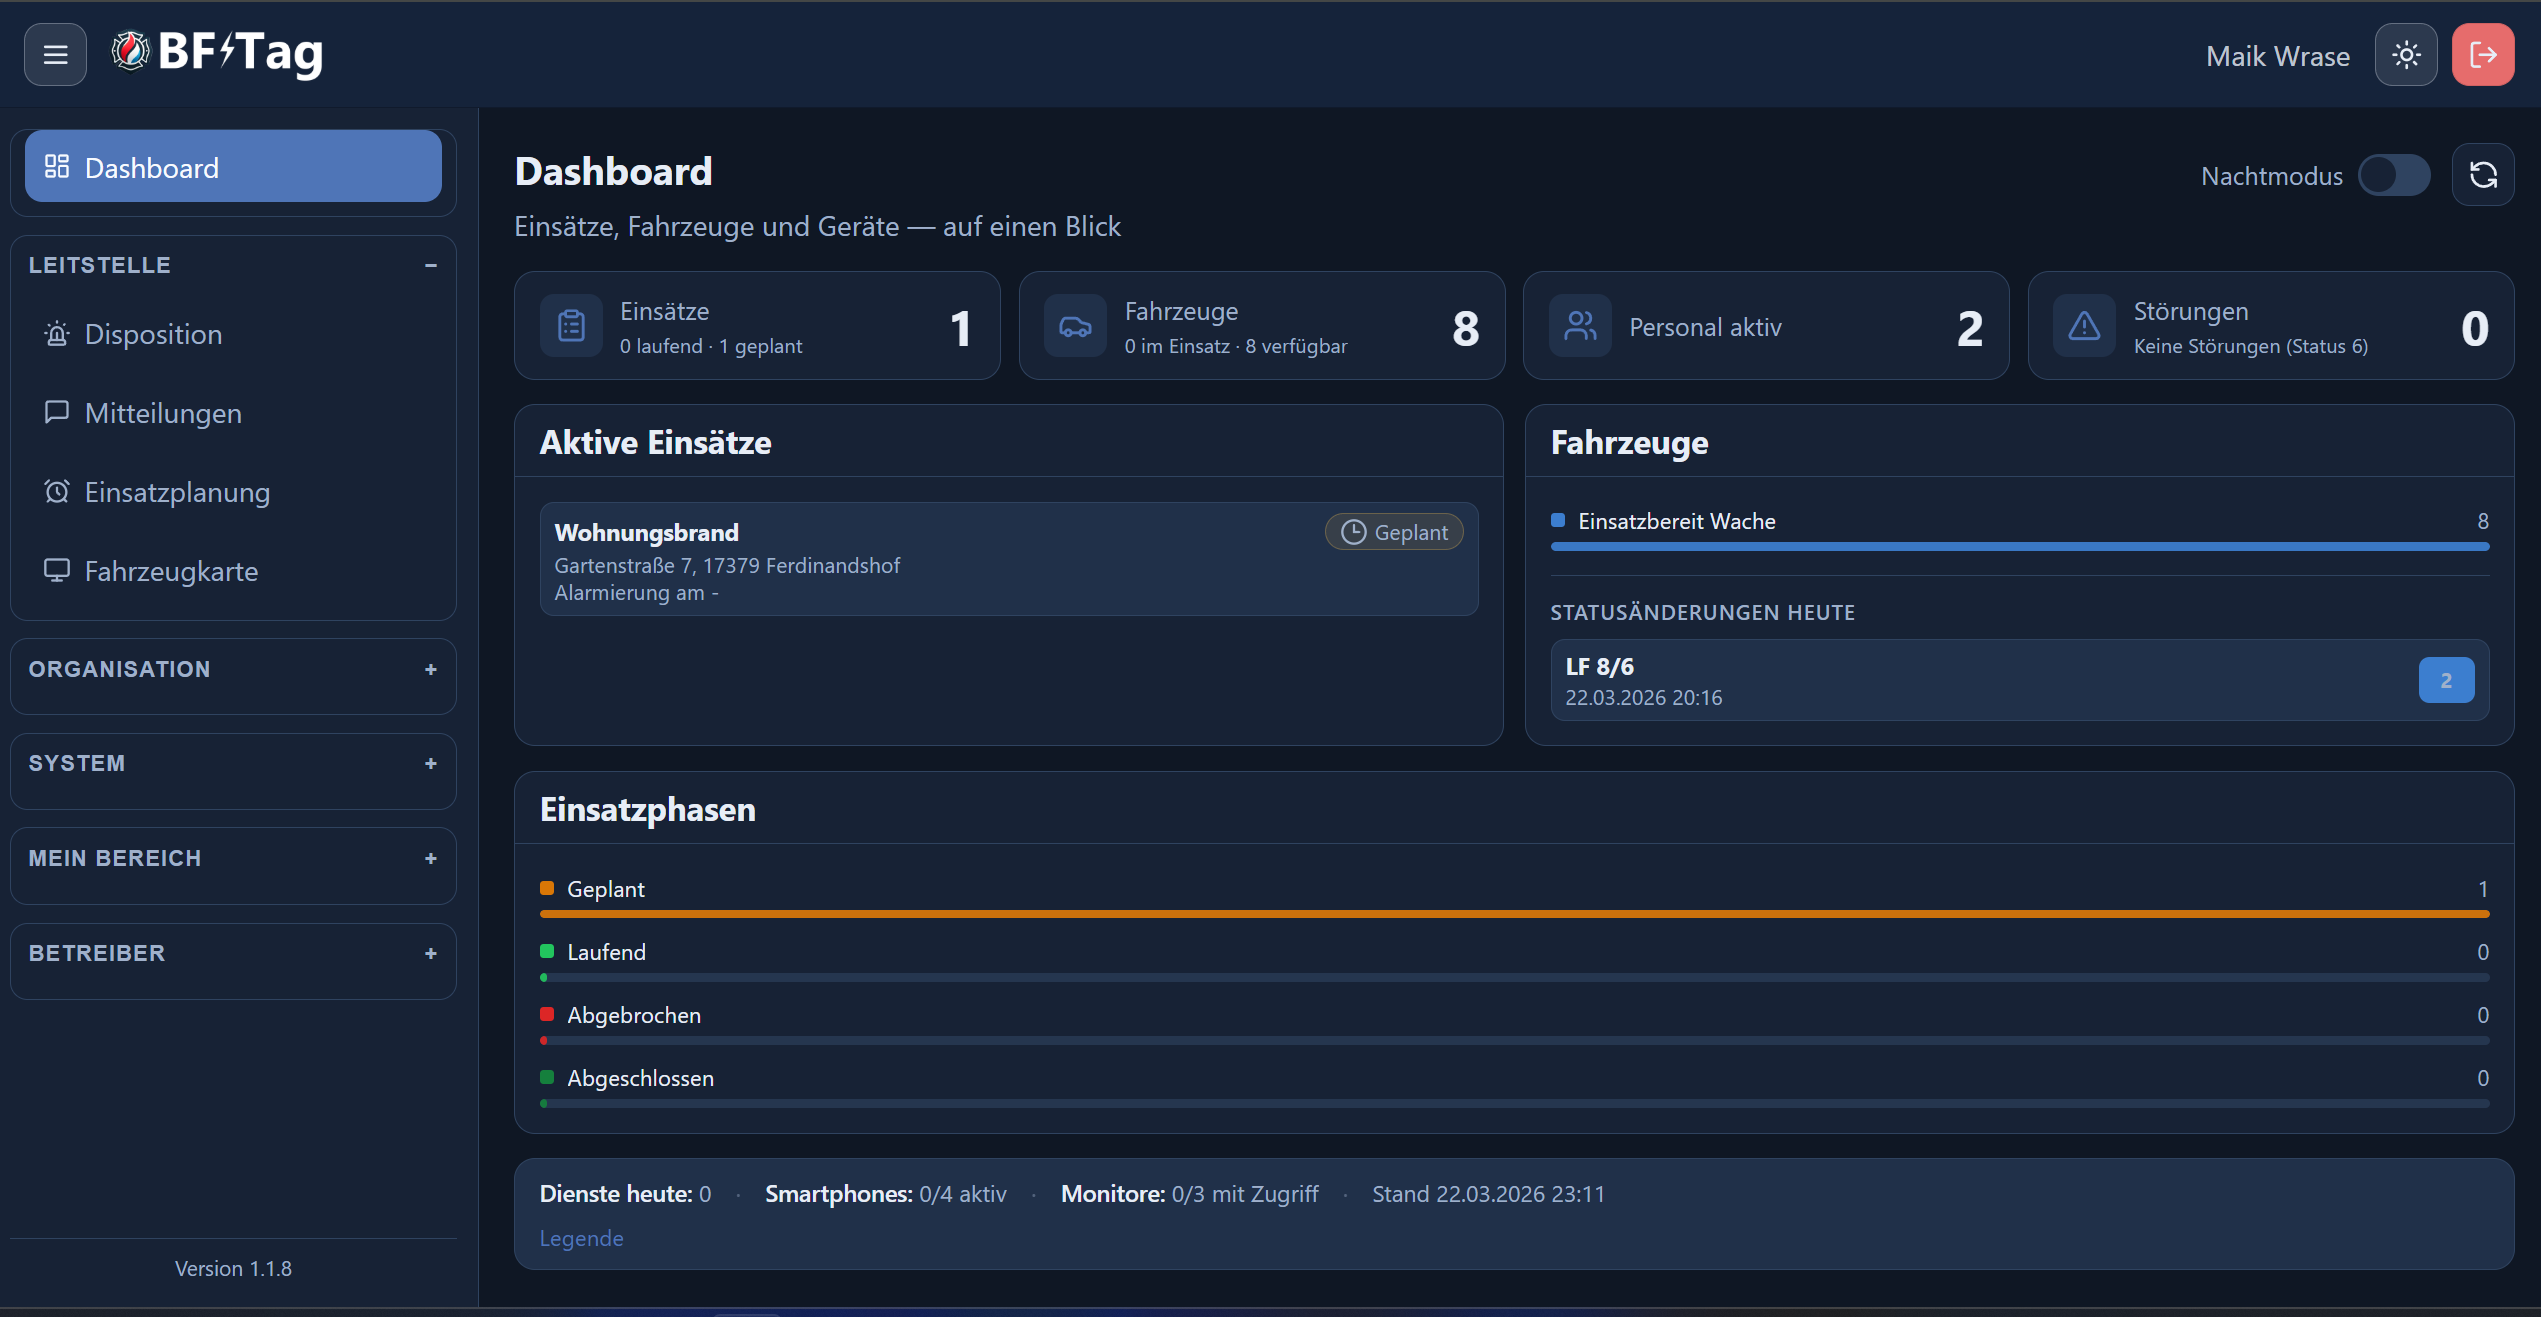Click the Störungen warning triangle icon
The width and height of the screenshot is (2541, 1317).
2084,326
